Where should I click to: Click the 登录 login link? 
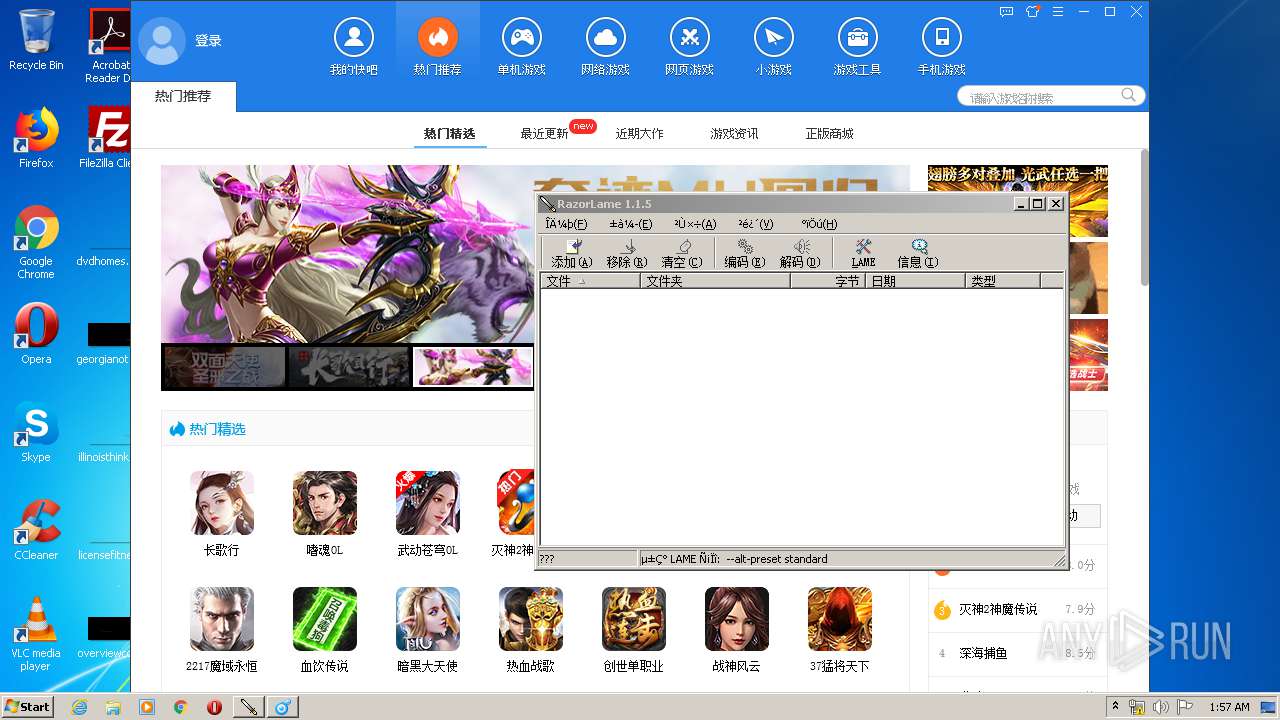(x=208, y=41)
